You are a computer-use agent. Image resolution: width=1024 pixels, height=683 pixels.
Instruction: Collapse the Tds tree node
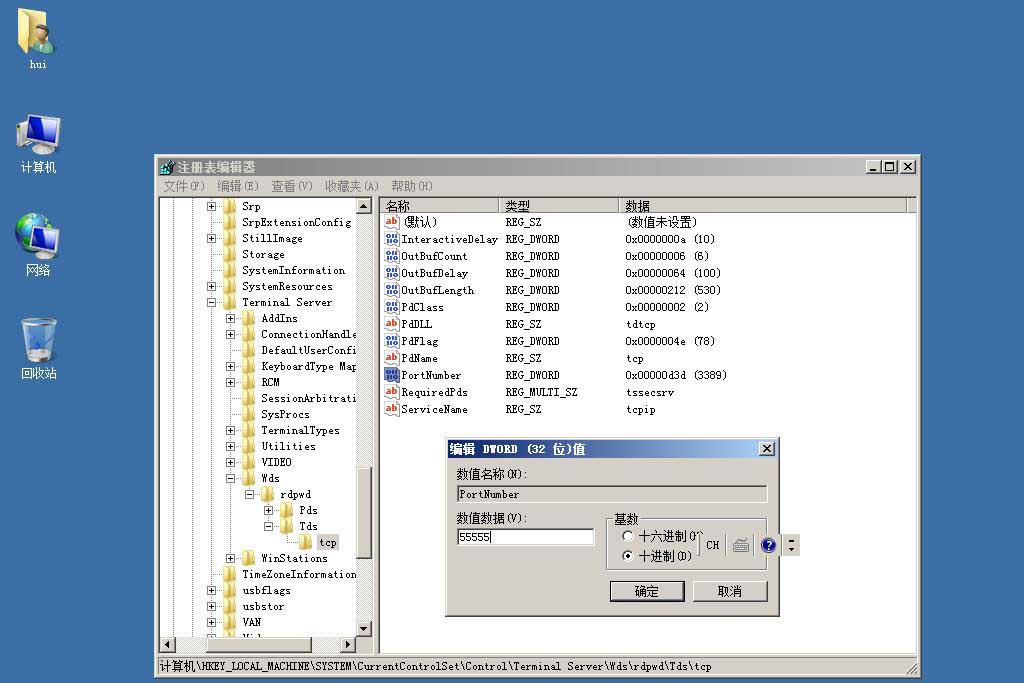click(268, 526)
